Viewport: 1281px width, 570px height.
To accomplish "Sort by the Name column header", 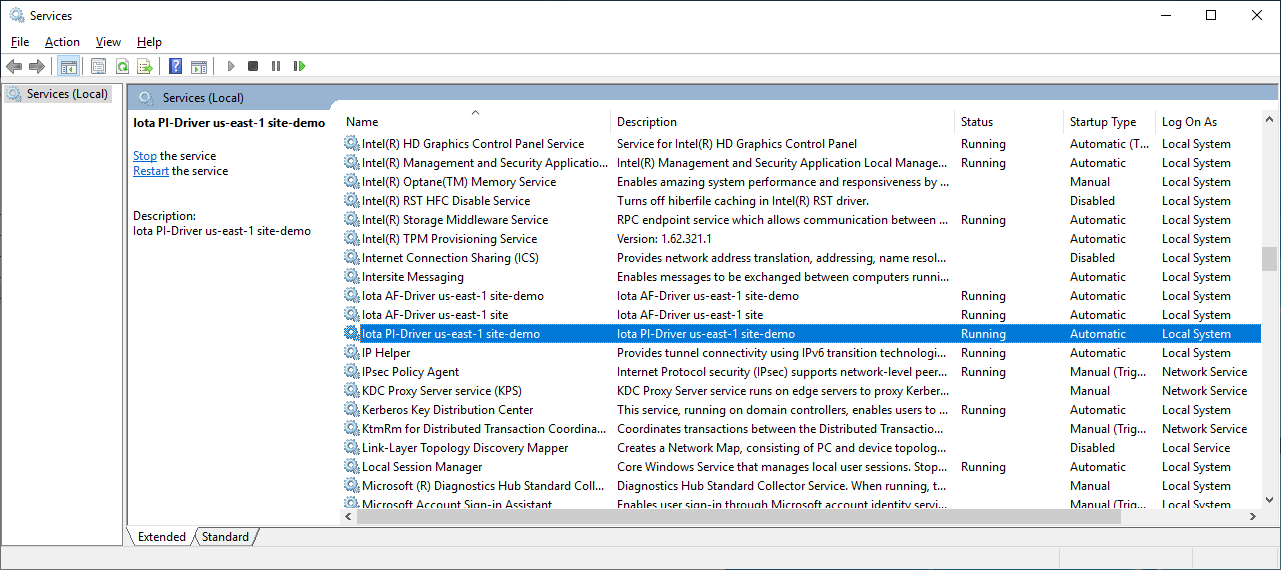I will pyautogui.click(x=475, y=122).
